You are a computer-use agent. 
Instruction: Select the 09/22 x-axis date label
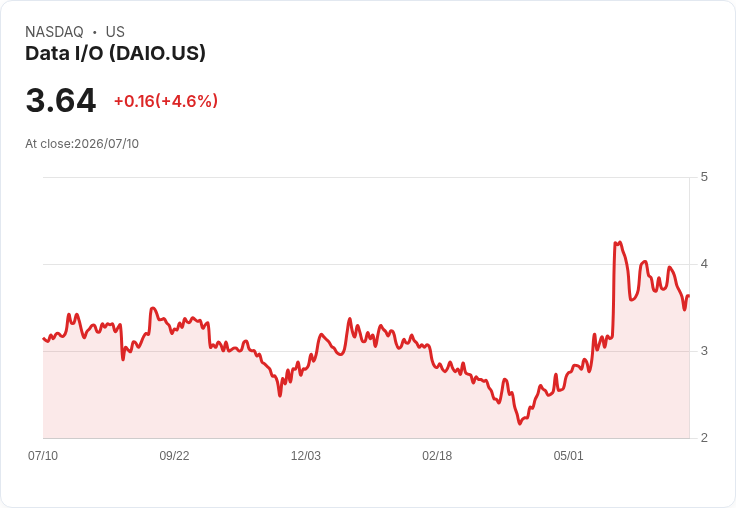coord(174,455)
